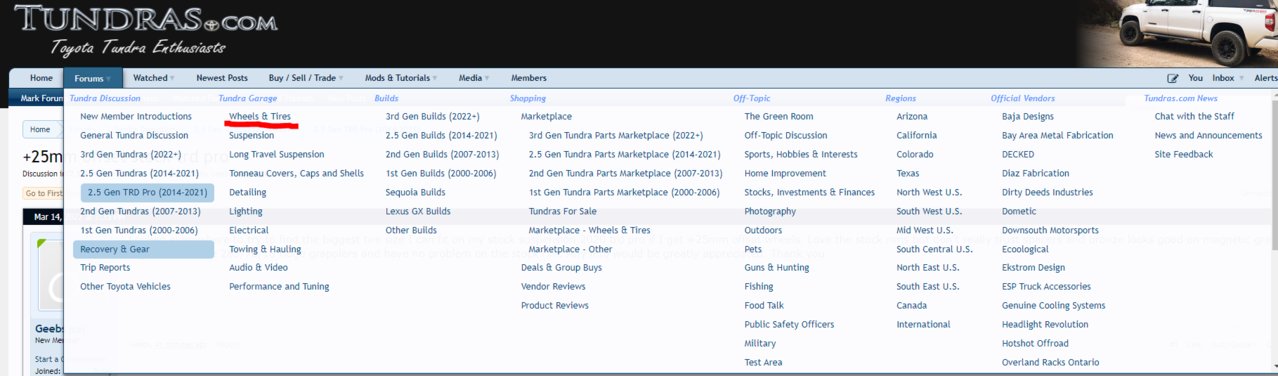
Task: Open the Arizona regional forum
Action: pos(912,116)
